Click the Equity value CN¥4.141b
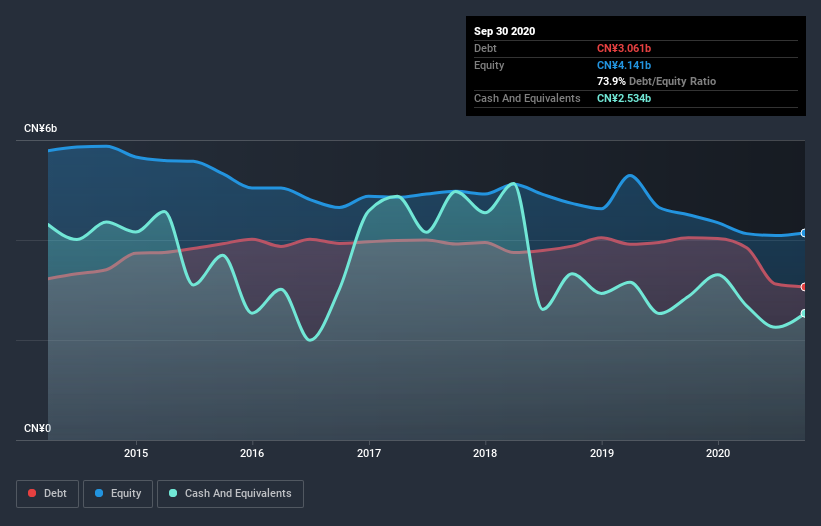Image resolution: width=821 pixels, height=526 pixels. coord(624,65)
